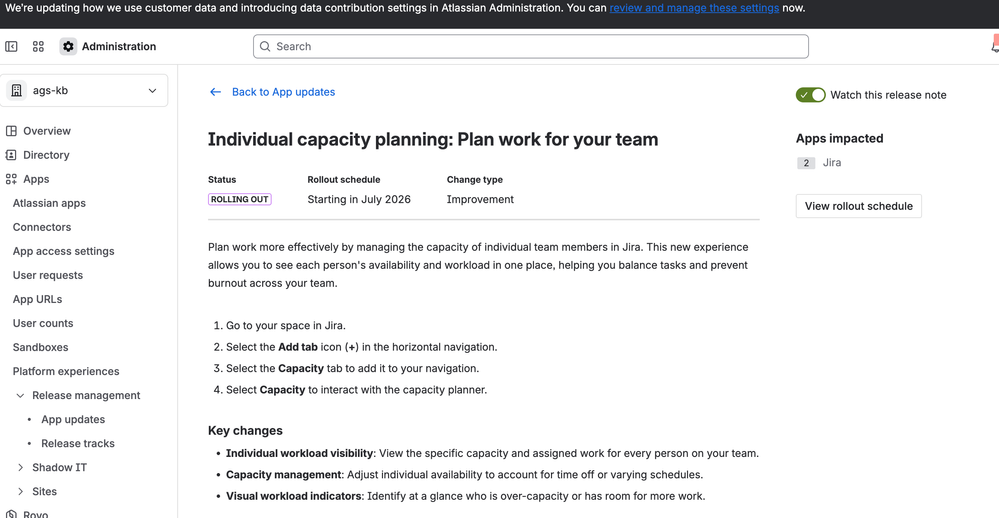
Task: Click the back arrow icon
Action: (x=215, y=92)
